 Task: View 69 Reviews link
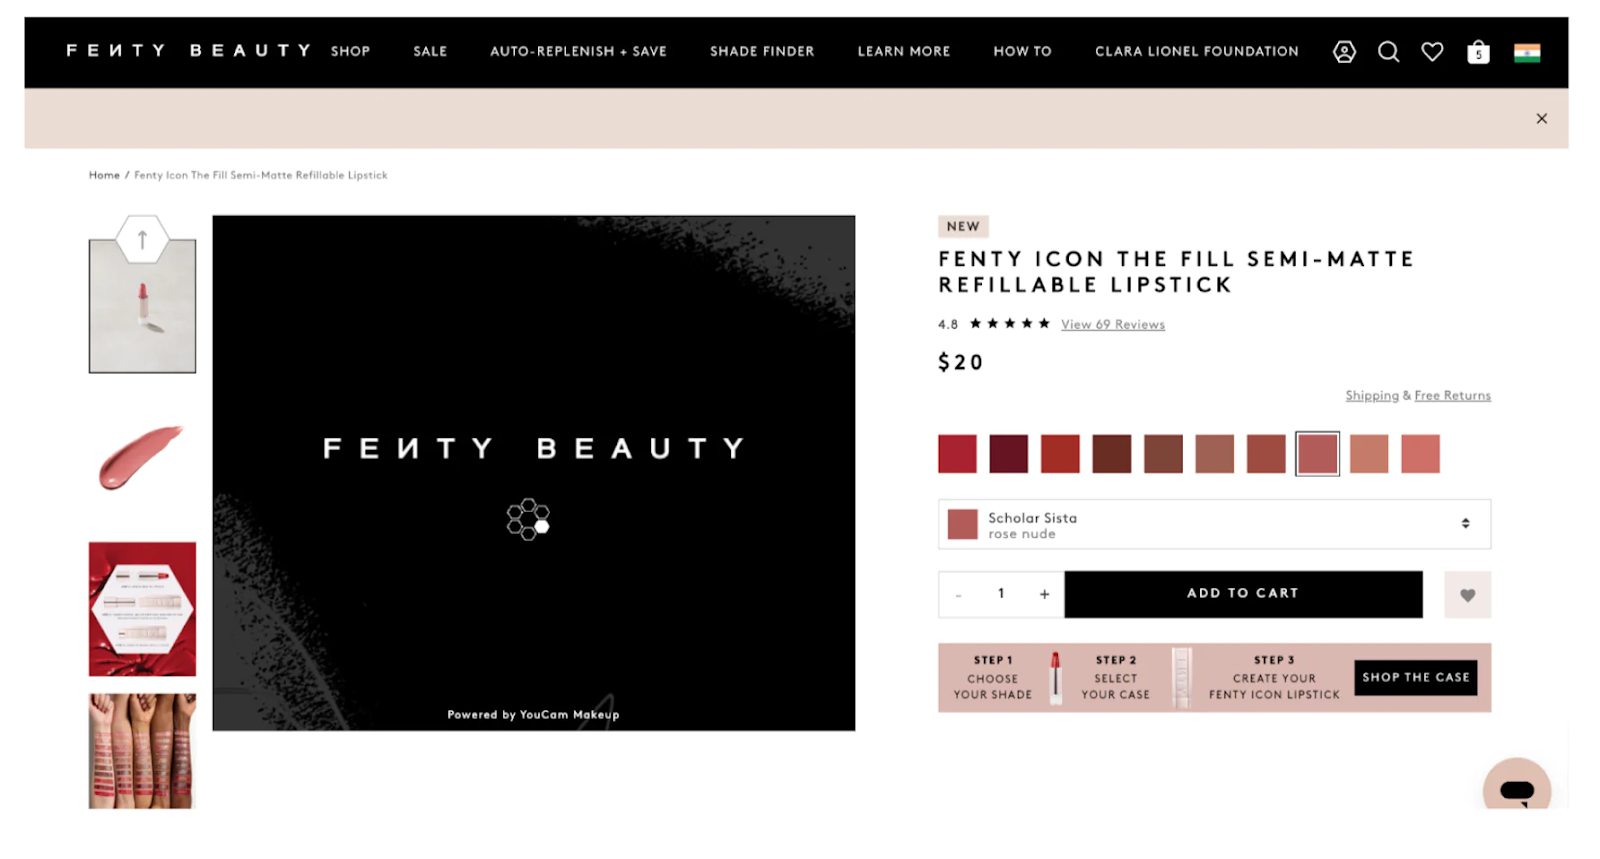[x=1113, y=324]
